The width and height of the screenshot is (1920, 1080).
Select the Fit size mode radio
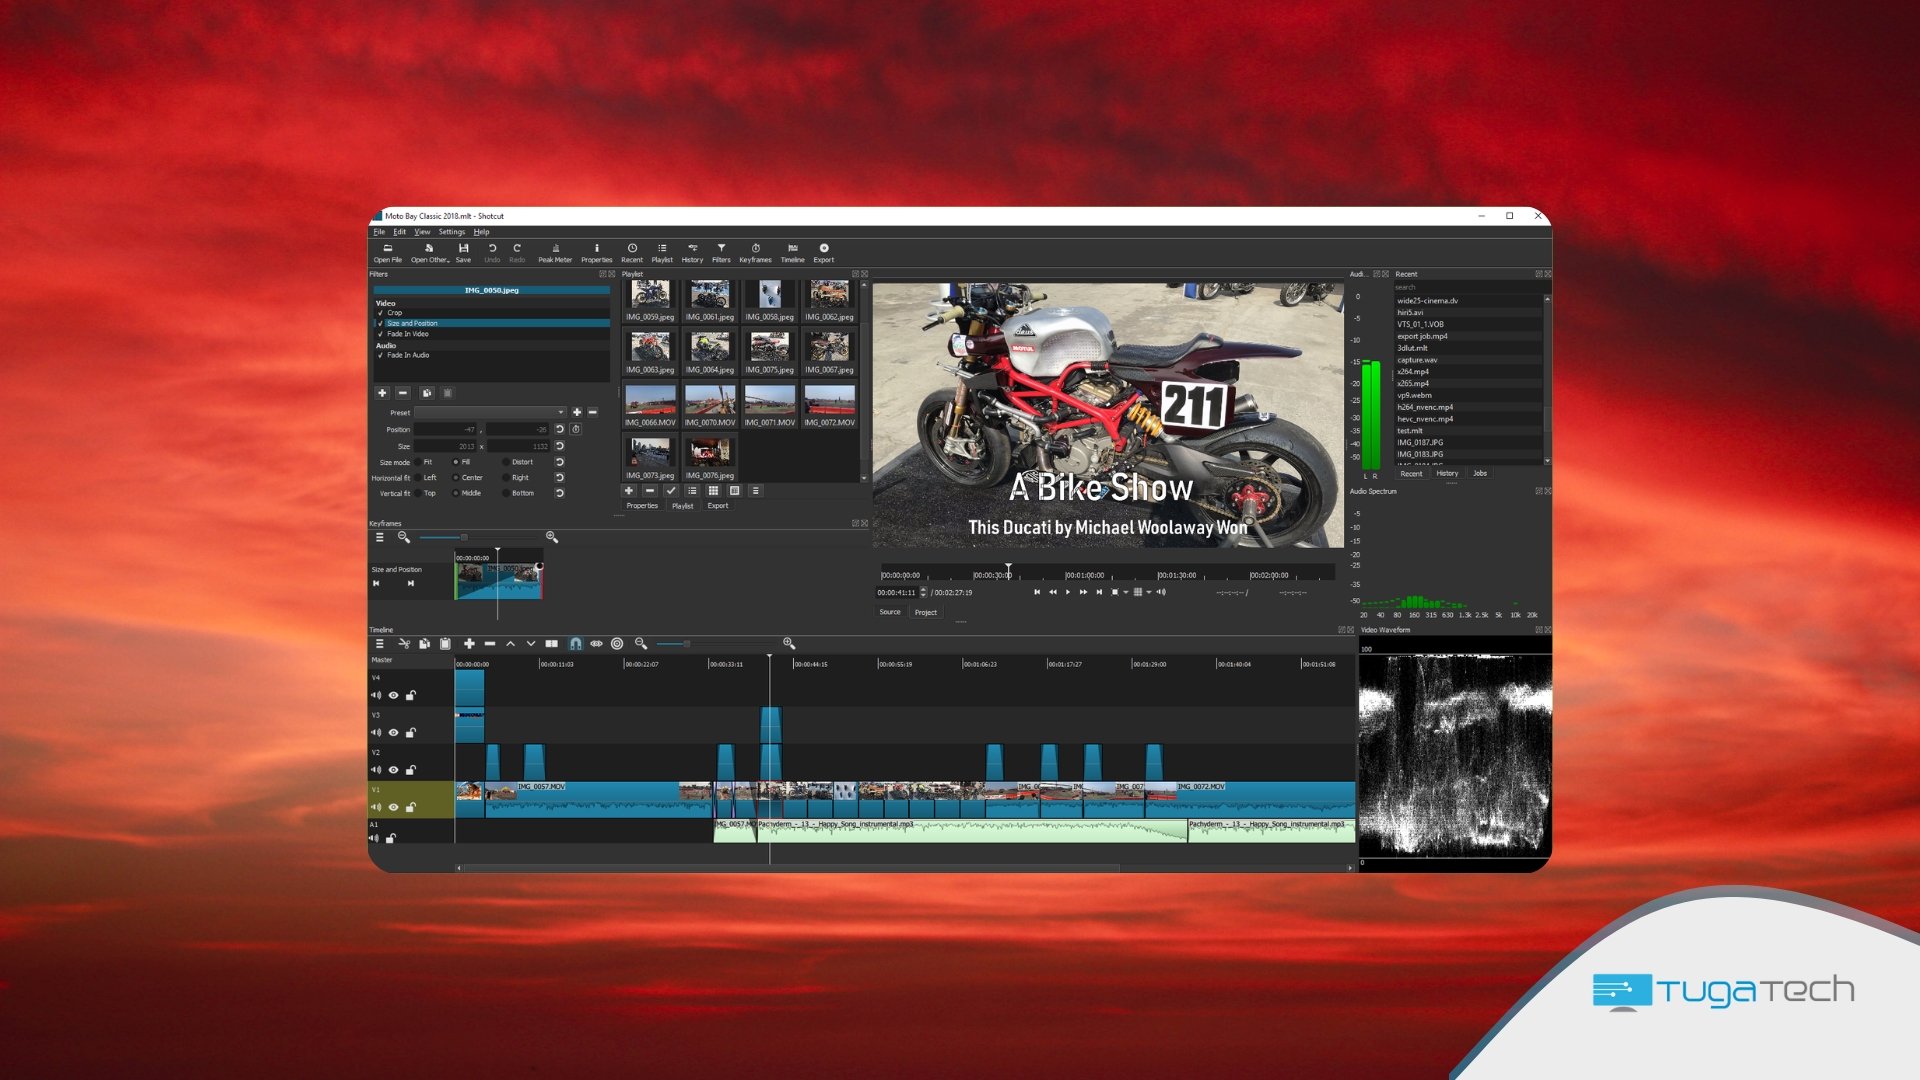(x=417, y=462)
